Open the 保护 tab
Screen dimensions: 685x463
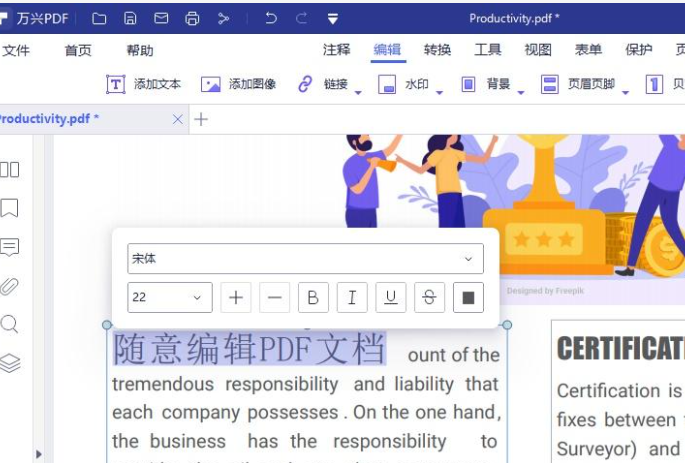(x=639, y=50)
